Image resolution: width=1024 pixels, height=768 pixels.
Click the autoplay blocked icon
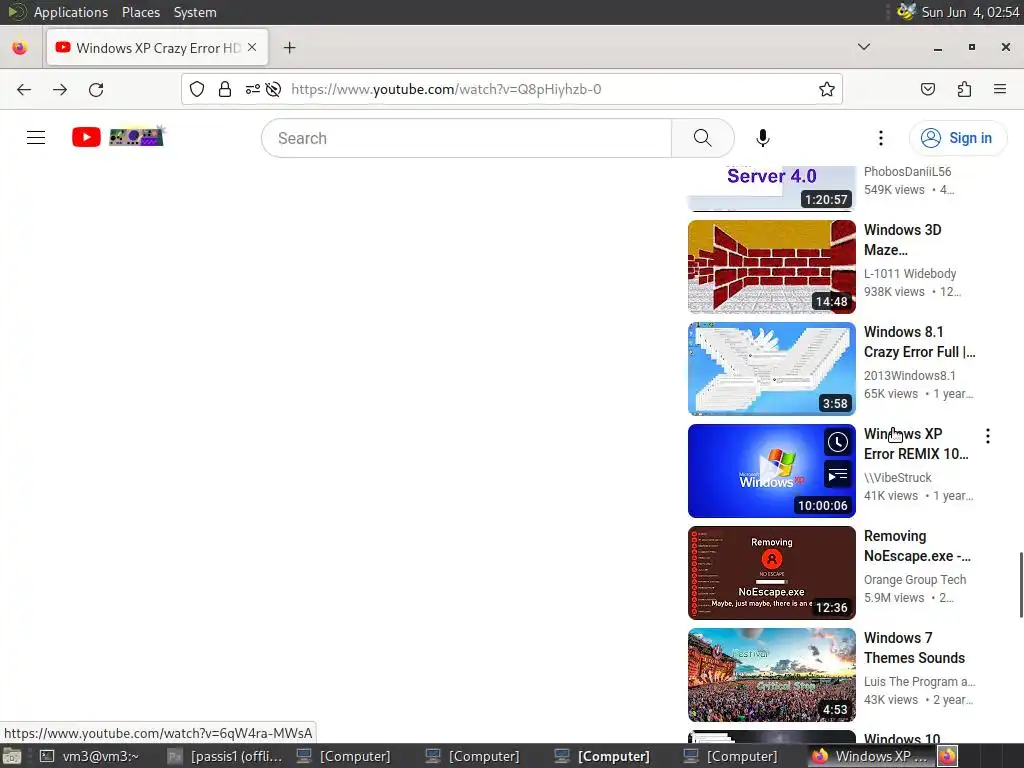(x=274, y=89)
